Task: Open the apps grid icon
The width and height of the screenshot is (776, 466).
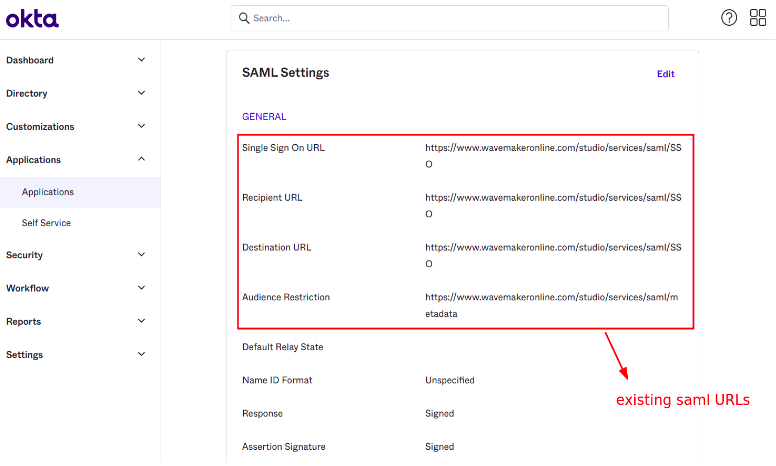Action: click(758, 18)
